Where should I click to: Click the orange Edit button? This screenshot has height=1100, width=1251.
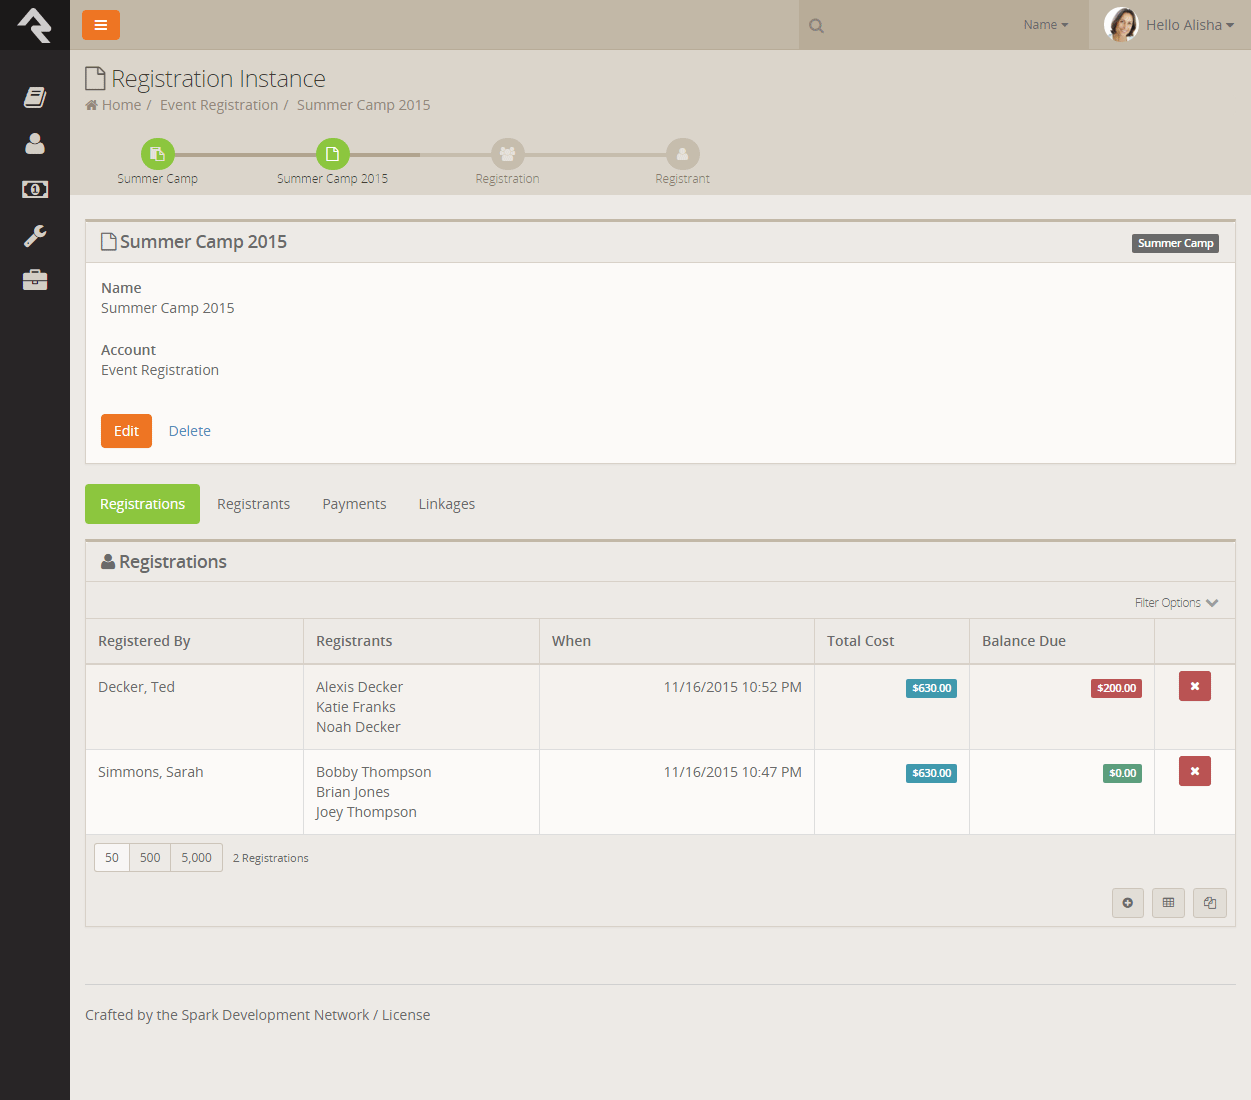(126, 431)
